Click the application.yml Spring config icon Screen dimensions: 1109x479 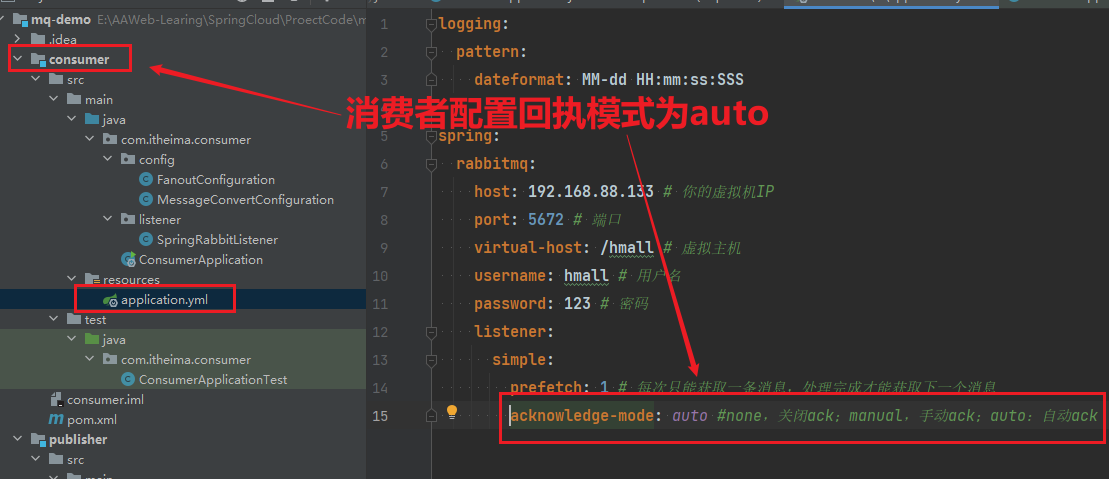110,300
